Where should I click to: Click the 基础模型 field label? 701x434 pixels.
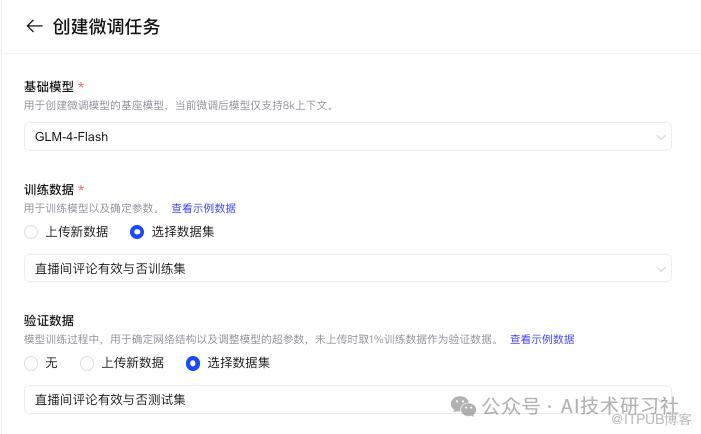(x=48, y=87)
